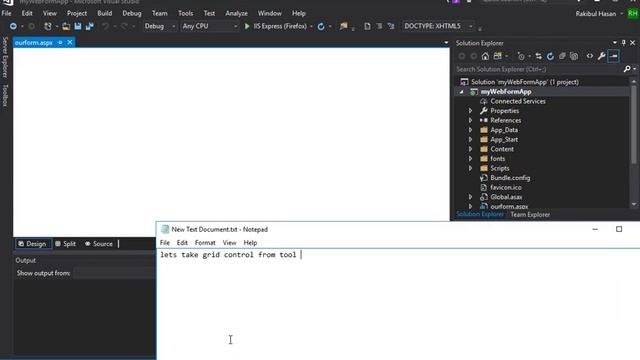Switch to Split view
The height and width of the screenshot is (360, 640).
tap(66, 244)
